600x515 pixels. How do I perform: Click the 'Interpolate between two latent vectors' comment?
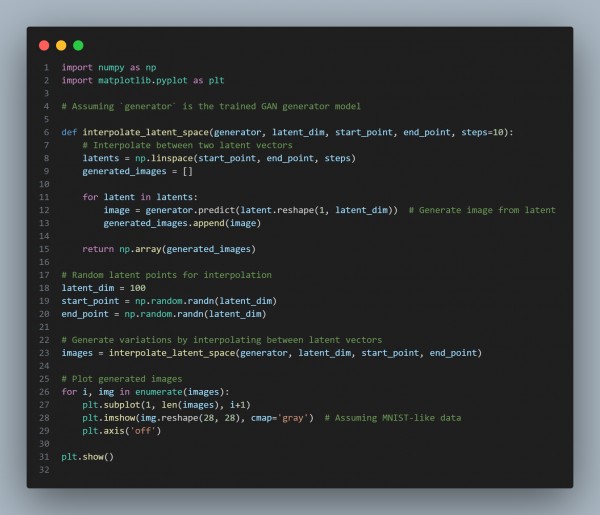point(188,145)
